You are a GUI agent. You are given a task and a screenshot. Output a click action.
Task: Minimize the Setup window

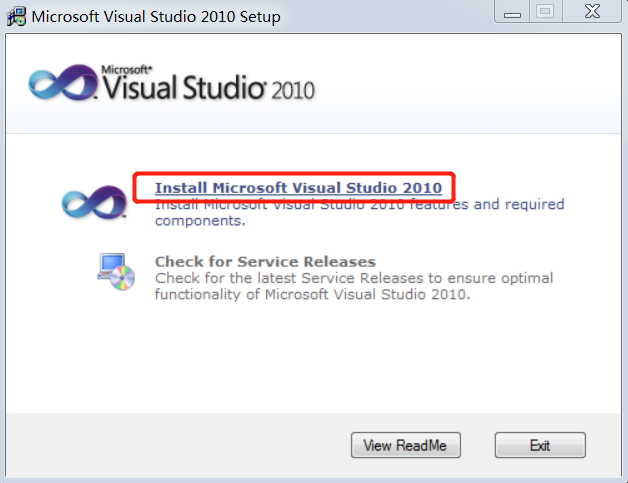coord(512,12)
